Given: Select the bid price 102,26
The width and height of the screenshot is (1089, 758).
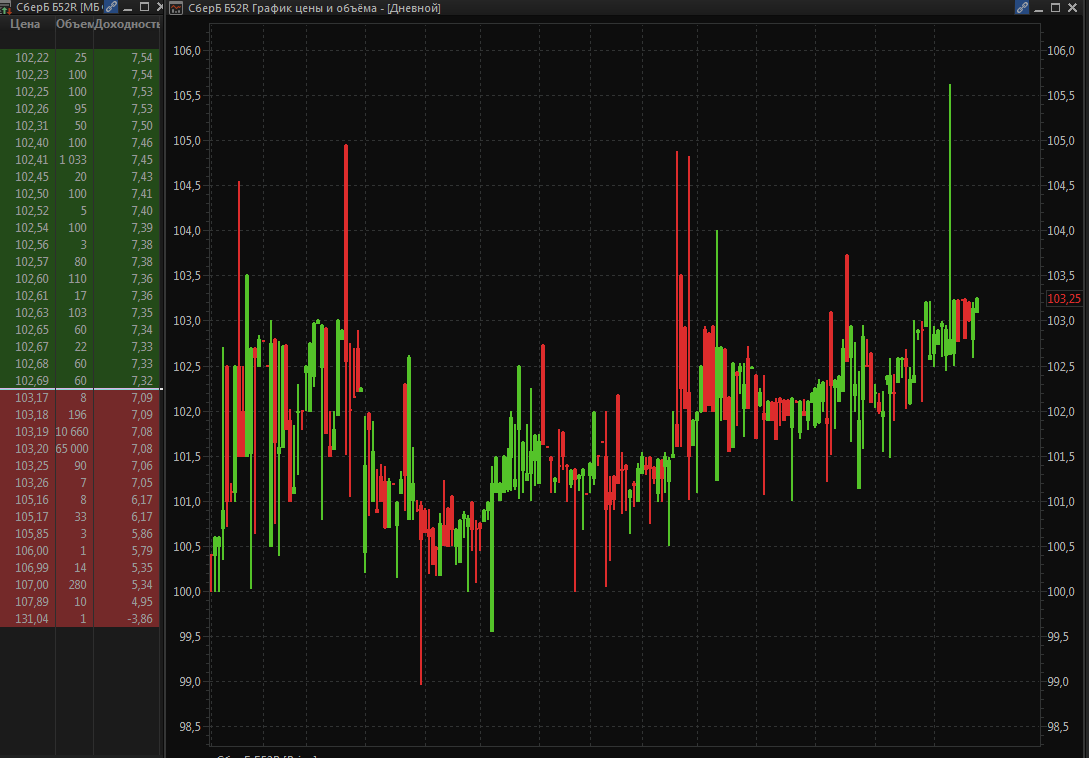Looking at the screenshot, I should coord(32,109).
